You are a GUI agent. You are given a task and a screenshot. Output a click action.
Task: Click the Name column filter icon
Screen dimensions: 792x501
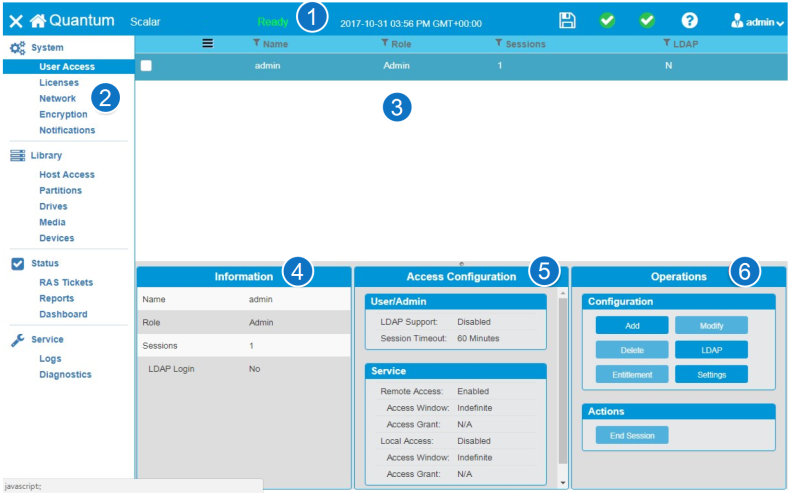tap(257, 43)
